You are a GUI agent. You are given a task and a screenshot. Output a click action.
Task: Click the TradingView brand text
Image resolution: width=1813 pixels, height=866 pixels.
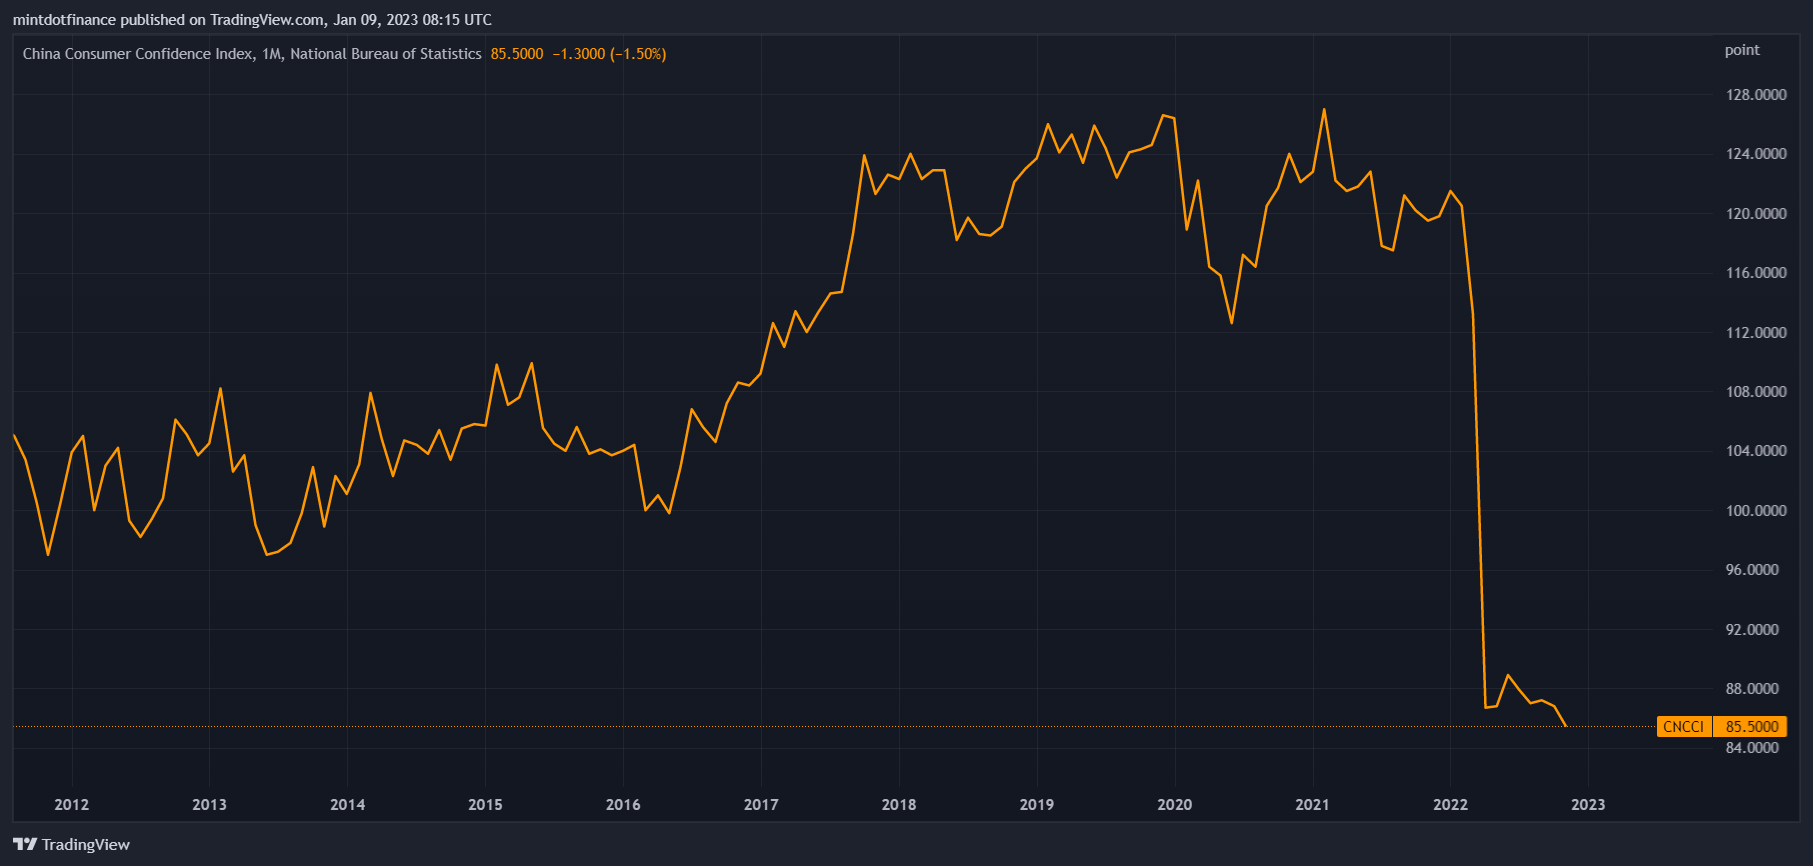click(x=86, y=844)
